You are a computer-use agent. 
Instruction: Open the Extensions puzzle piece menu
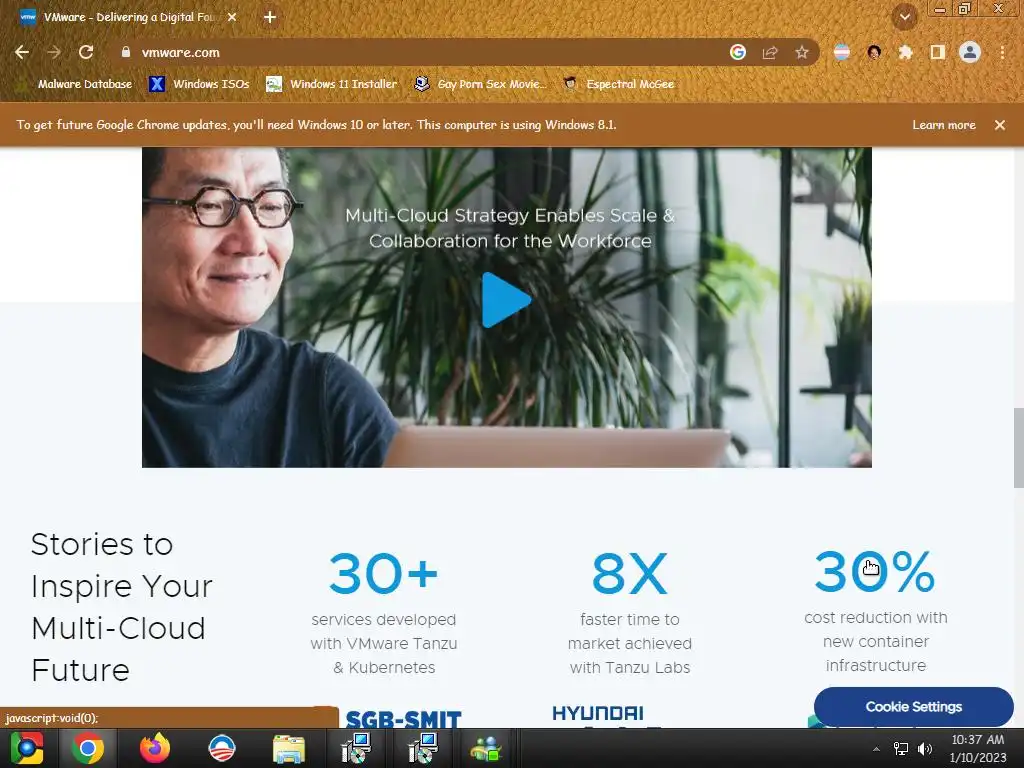(905, 52)
